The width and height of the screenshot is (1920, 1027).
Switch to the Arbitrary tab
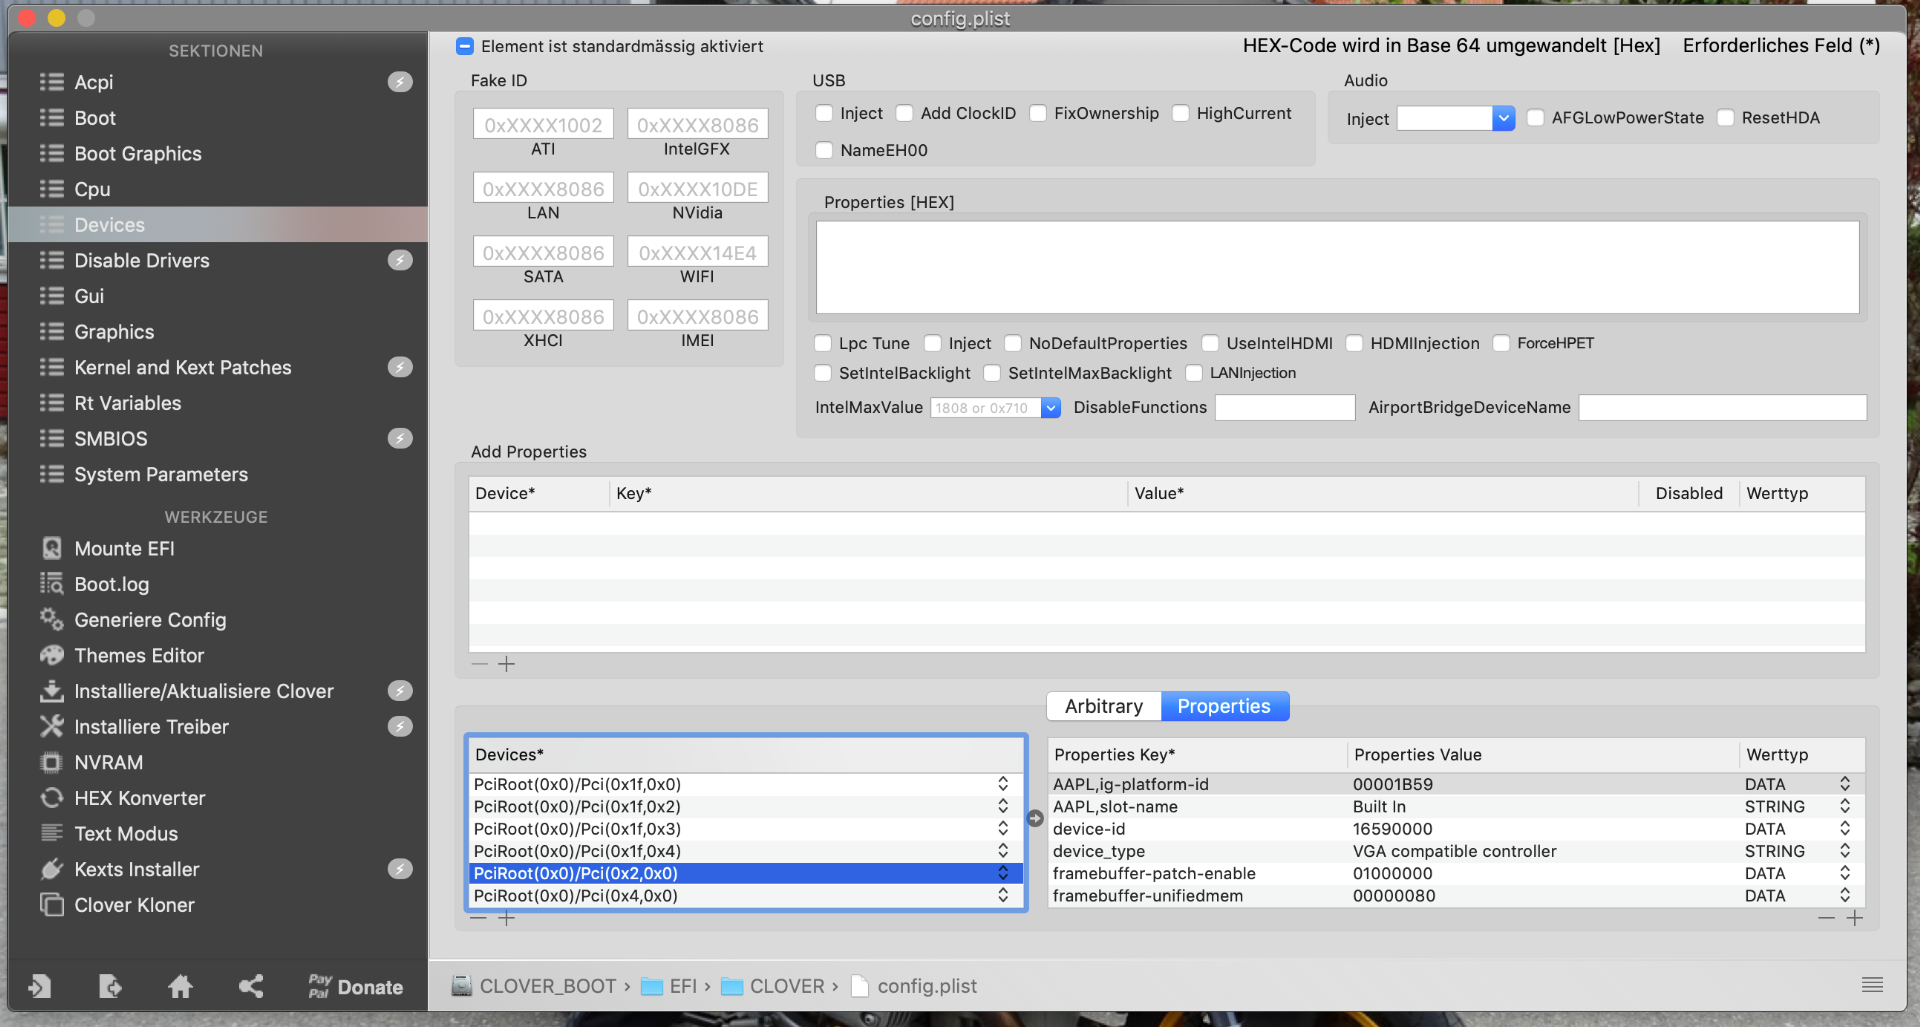pos(1103,706)
